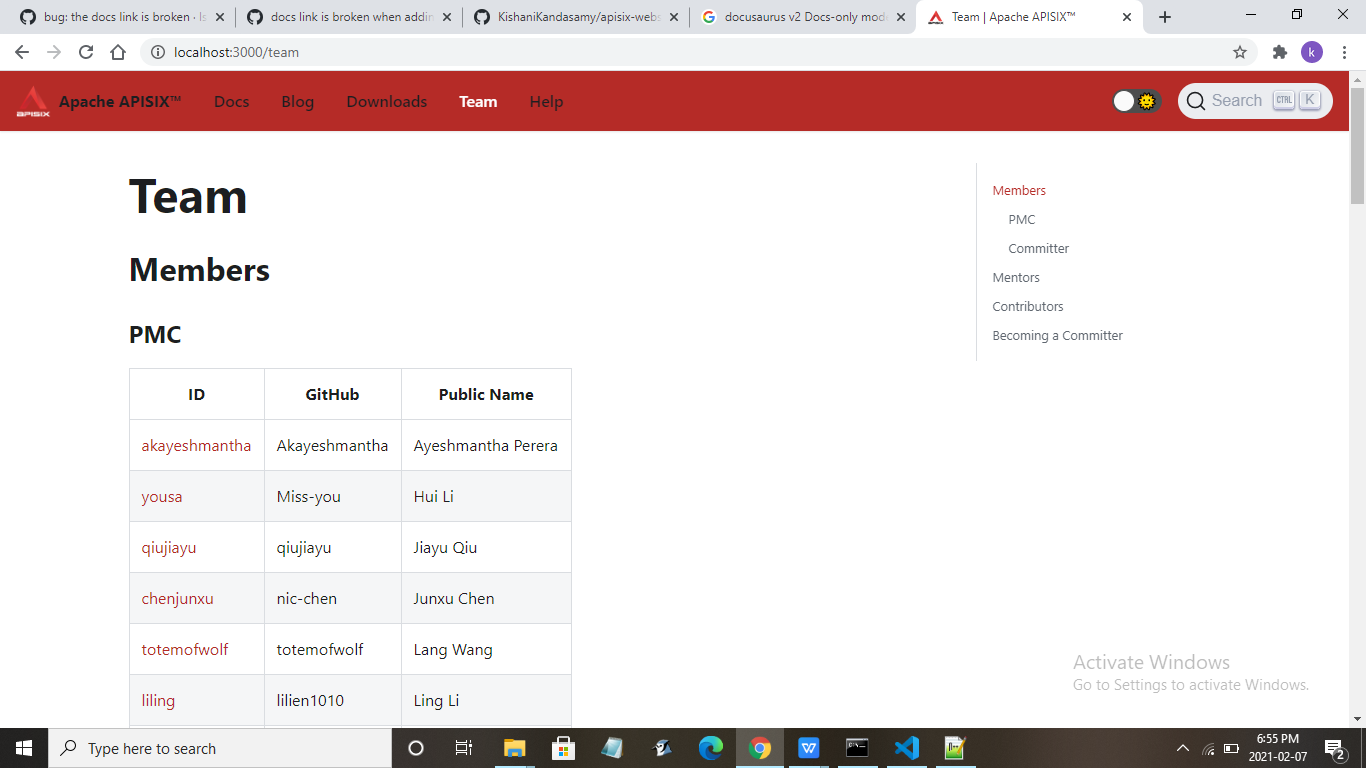Click the Jiayu Qiu name cell

pyautogui.click(x=486, y=548)
